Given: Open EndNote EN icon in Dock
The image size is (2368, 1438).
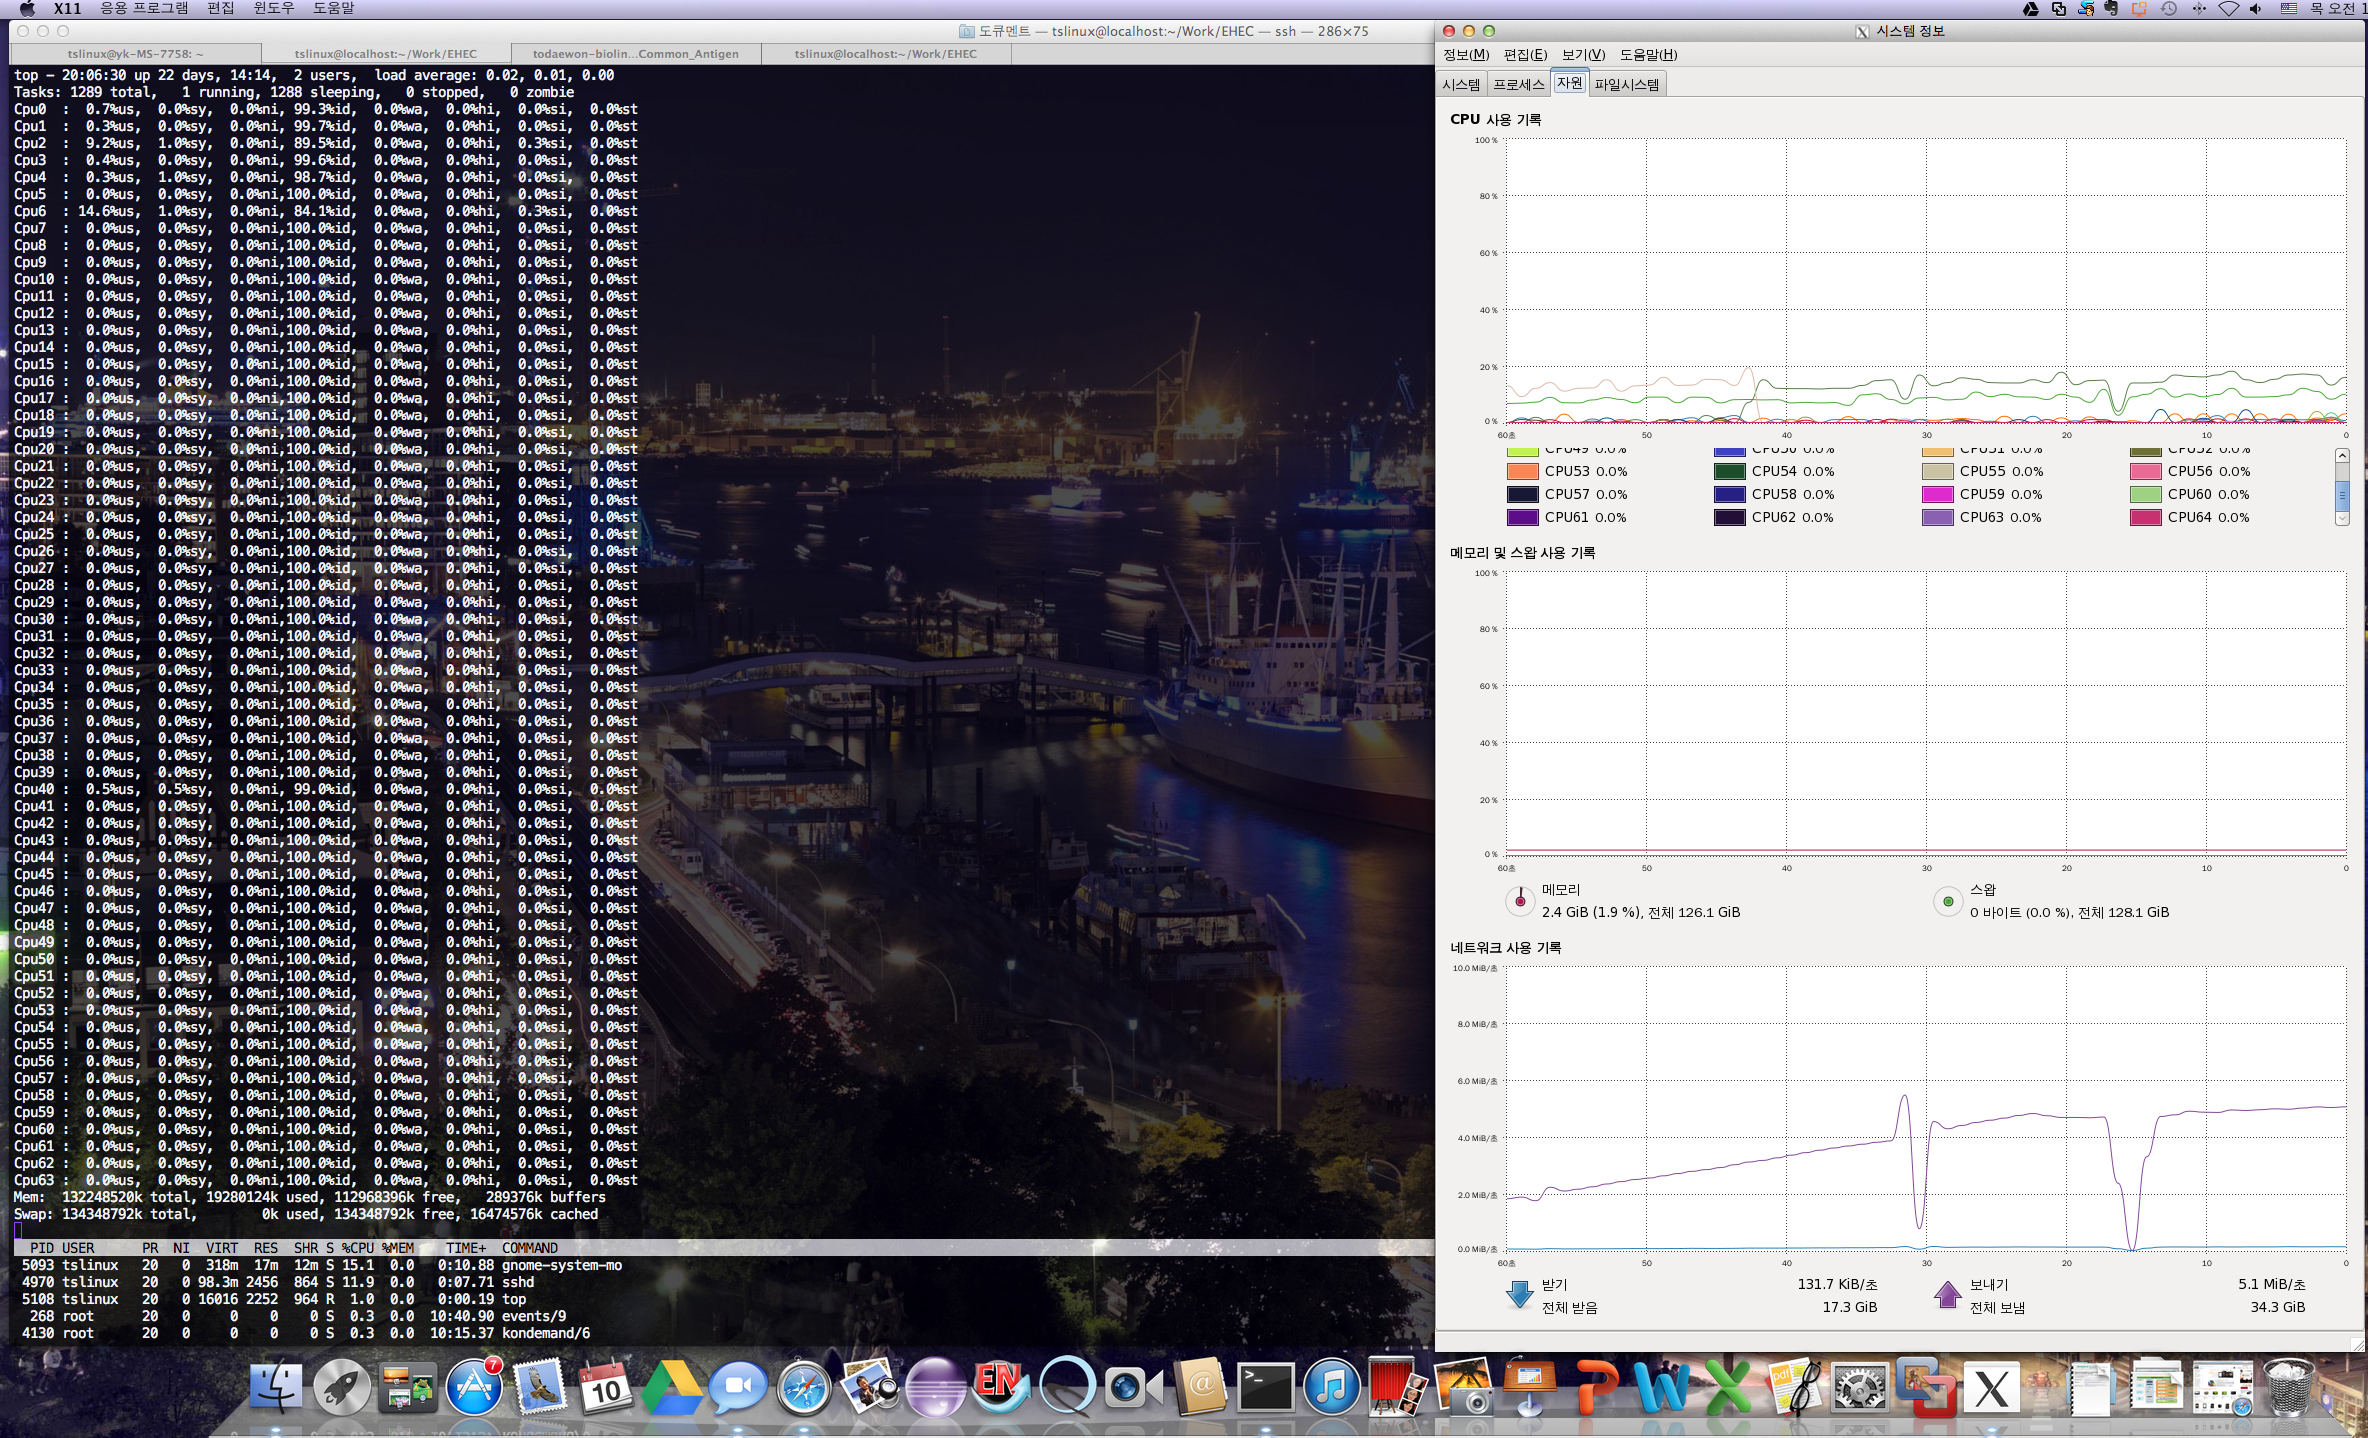Looking at the screenshot, I should coord(999,1387).
